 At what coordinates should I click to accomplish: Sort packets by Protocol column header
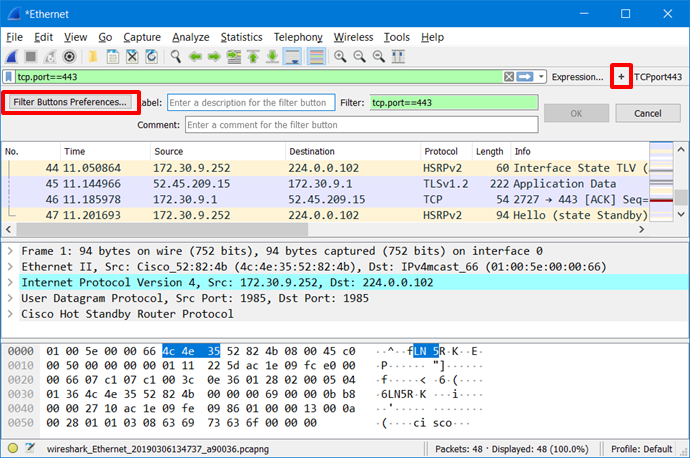click(446, 151)
